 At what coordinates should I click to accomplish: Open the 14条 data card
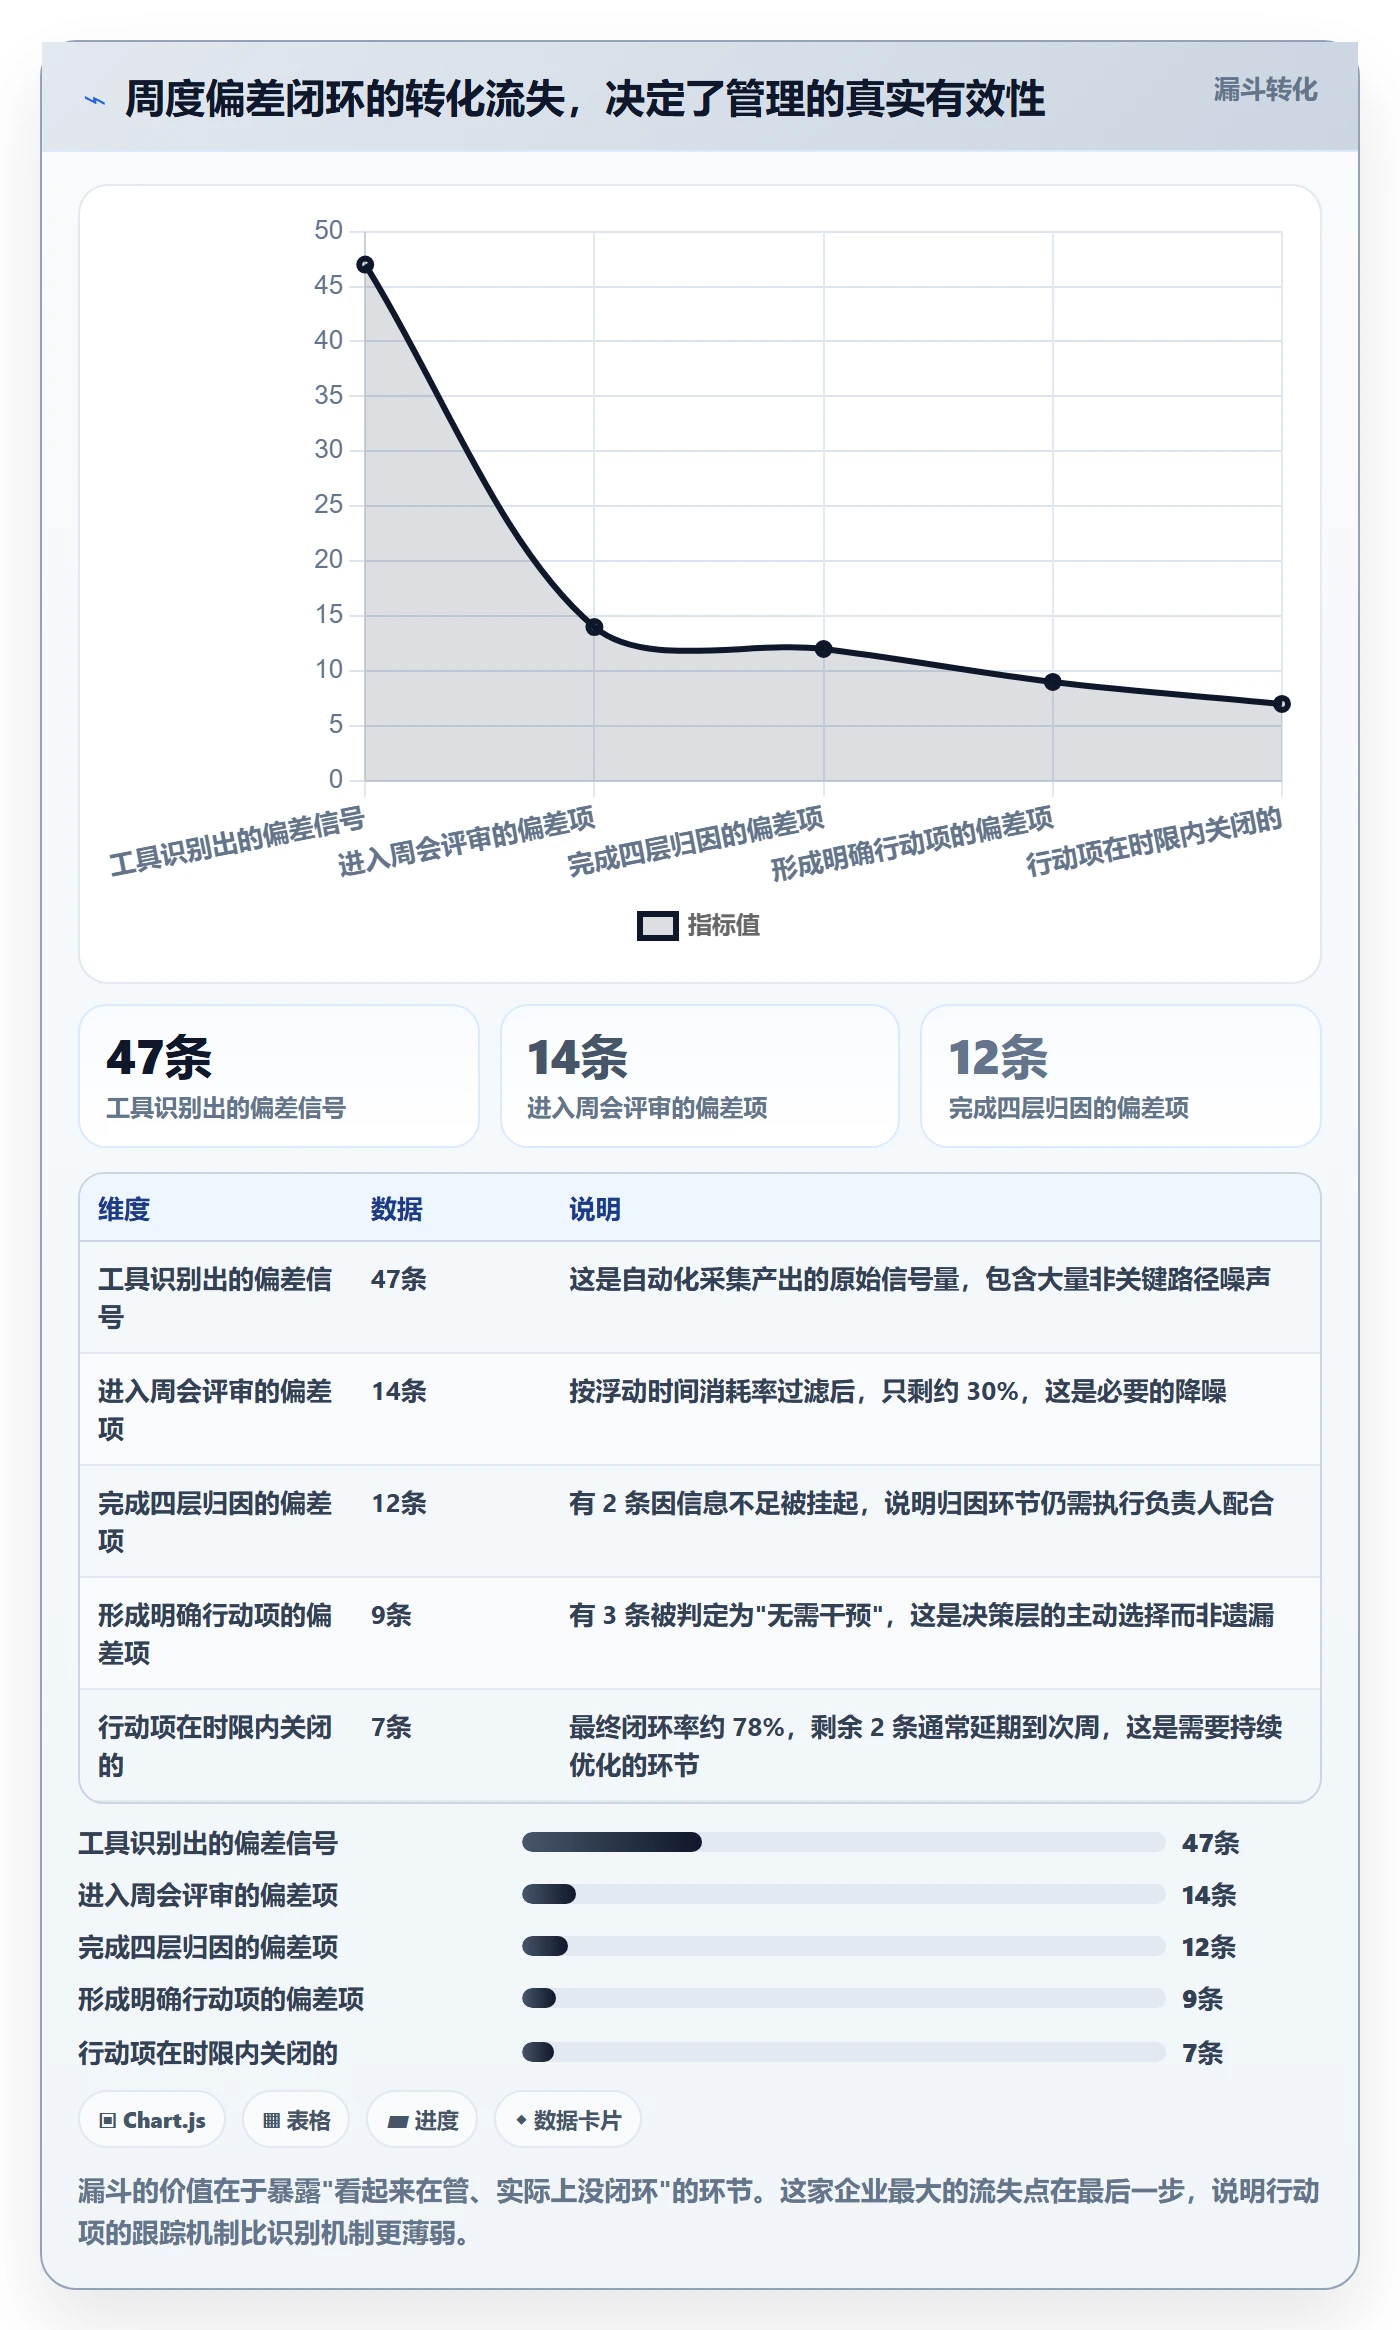[700, 1076]
